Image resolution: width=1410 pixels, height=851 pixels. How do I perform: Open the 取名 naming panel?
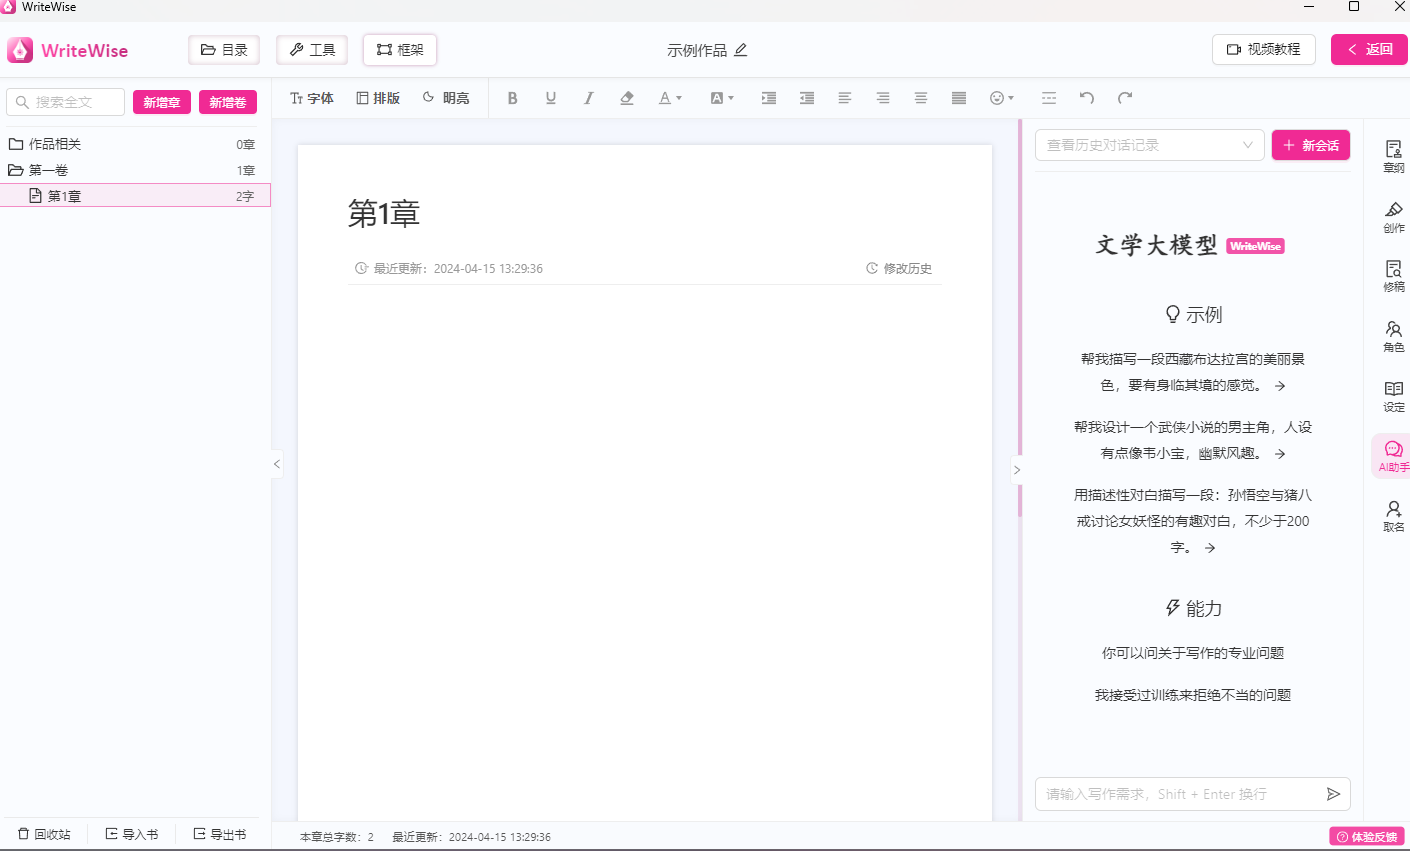point(1394,515)
